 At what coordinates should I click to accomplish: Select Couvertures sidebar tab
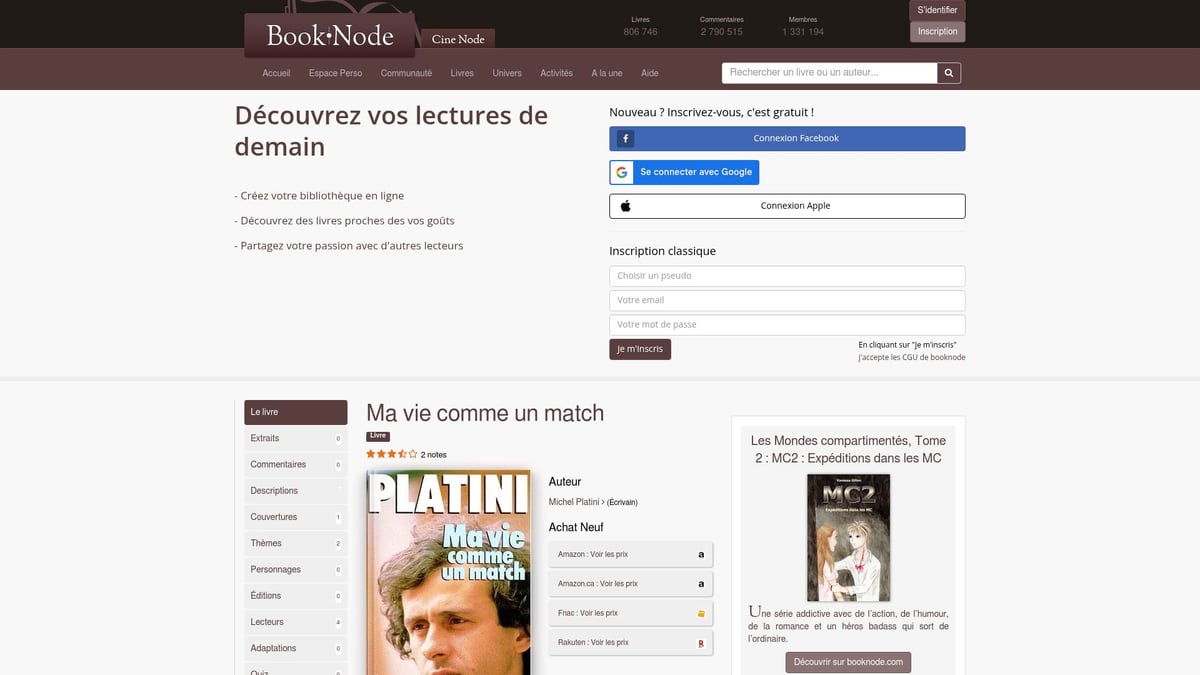[296, 517]
